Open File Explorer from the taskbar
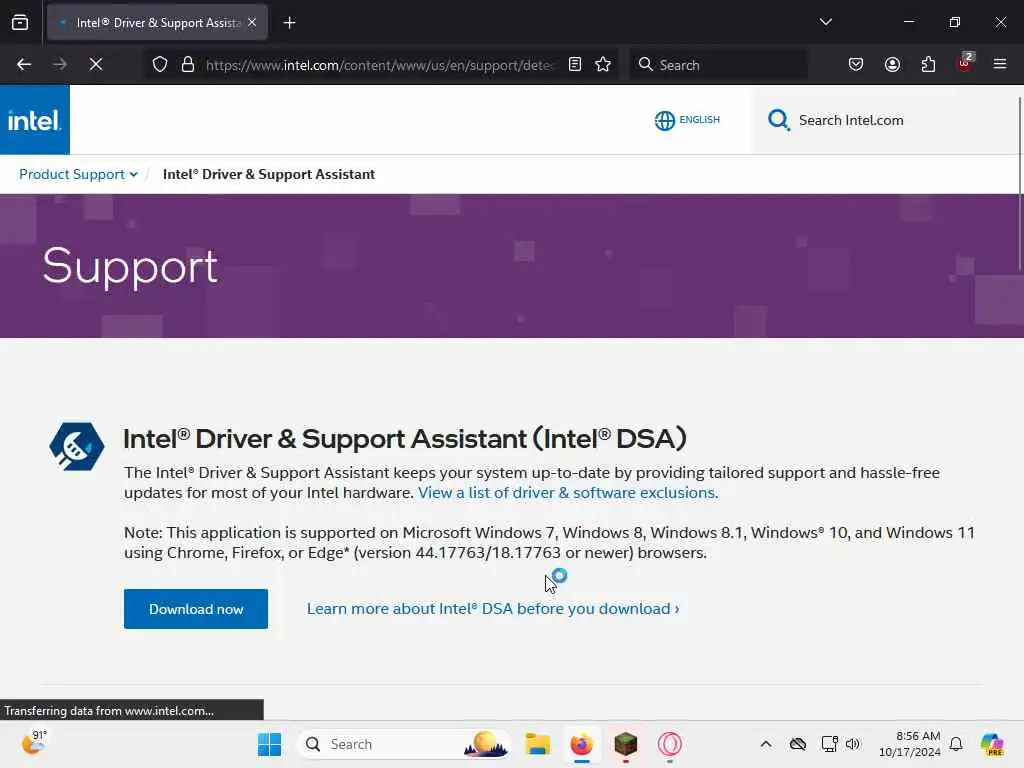The width and height of the screenshot is (1024, 768). (537, 744)
